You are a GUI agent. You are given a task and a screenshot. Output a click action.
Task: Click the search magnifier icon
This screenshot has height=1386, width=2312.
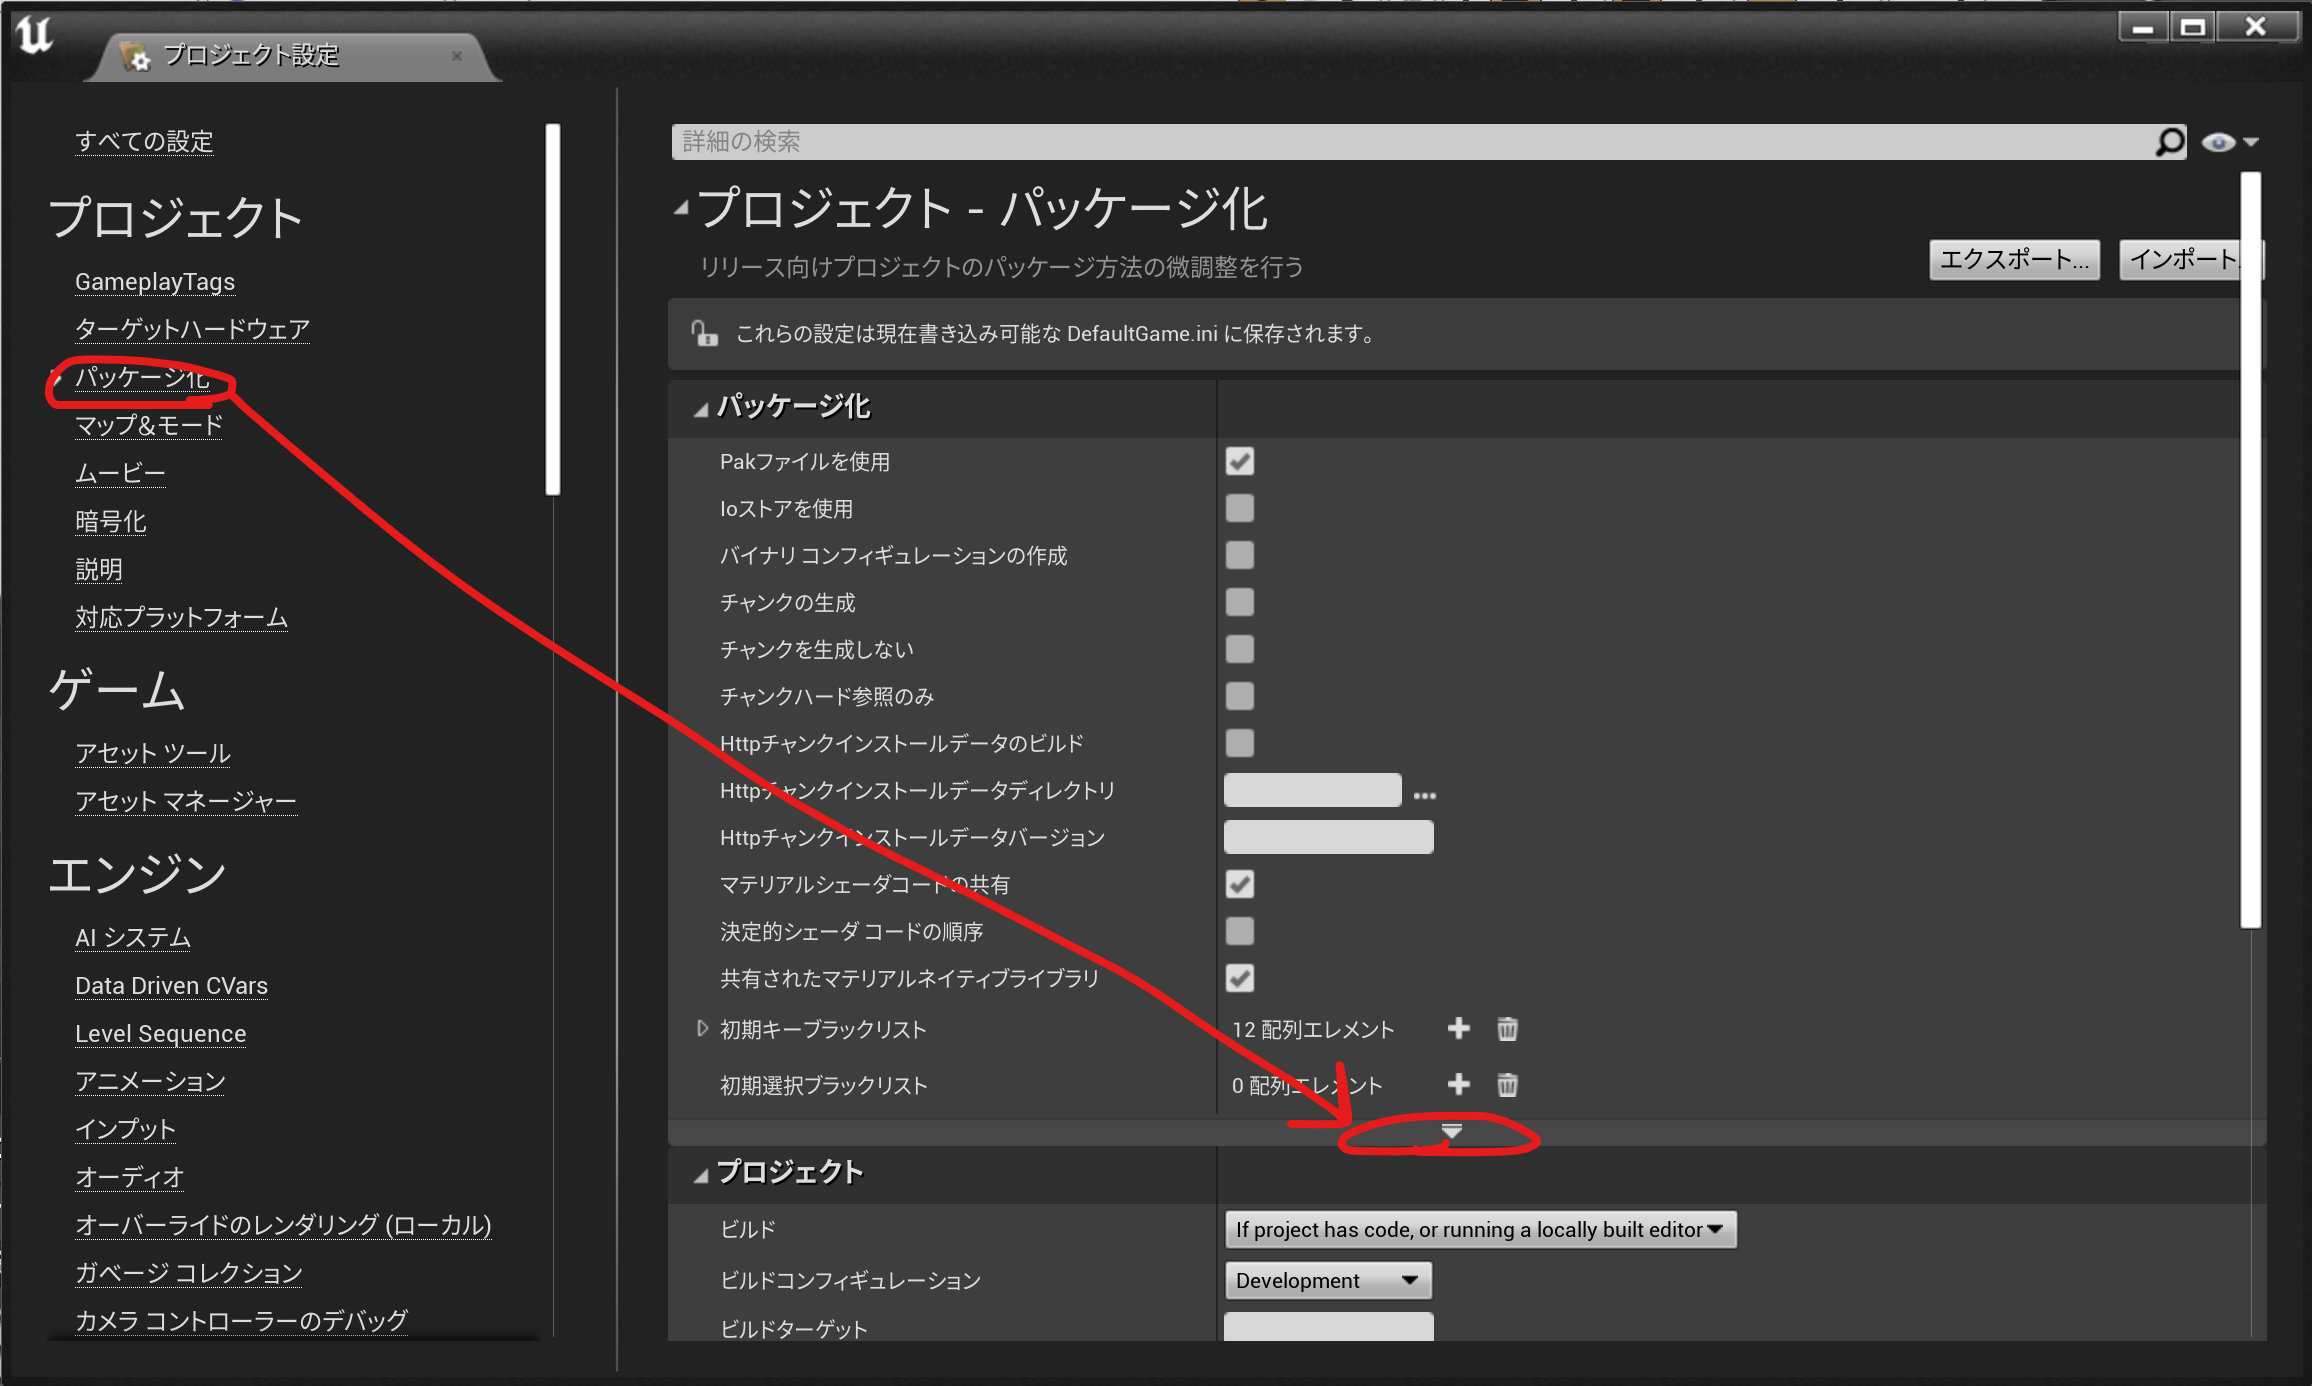[2168, 142]
